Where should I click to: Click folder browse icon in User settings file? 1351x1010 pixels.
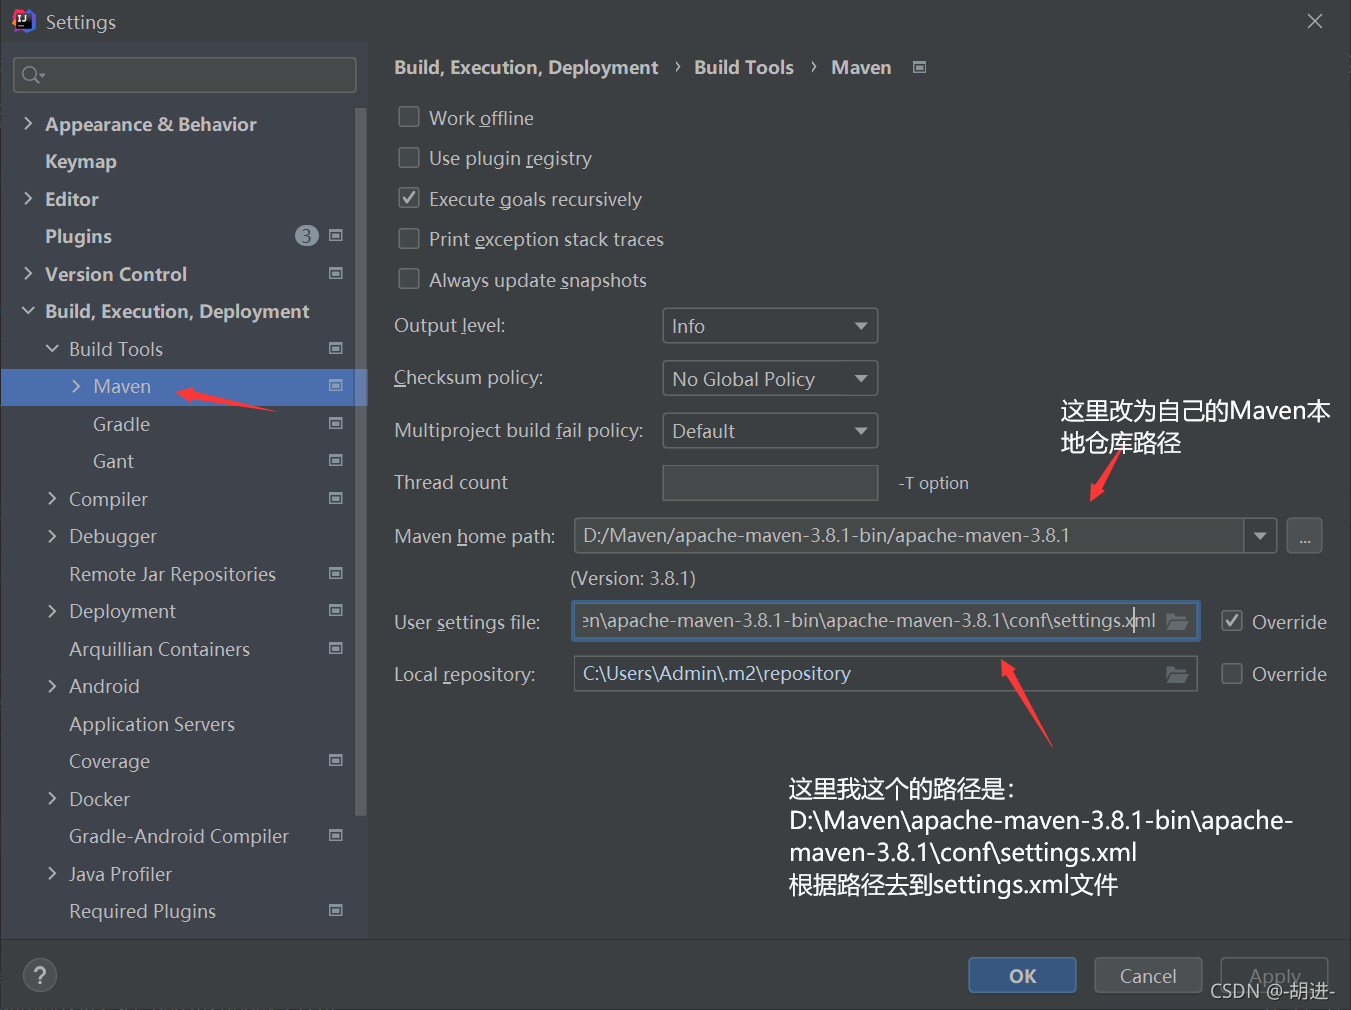tap(1177, 621)
